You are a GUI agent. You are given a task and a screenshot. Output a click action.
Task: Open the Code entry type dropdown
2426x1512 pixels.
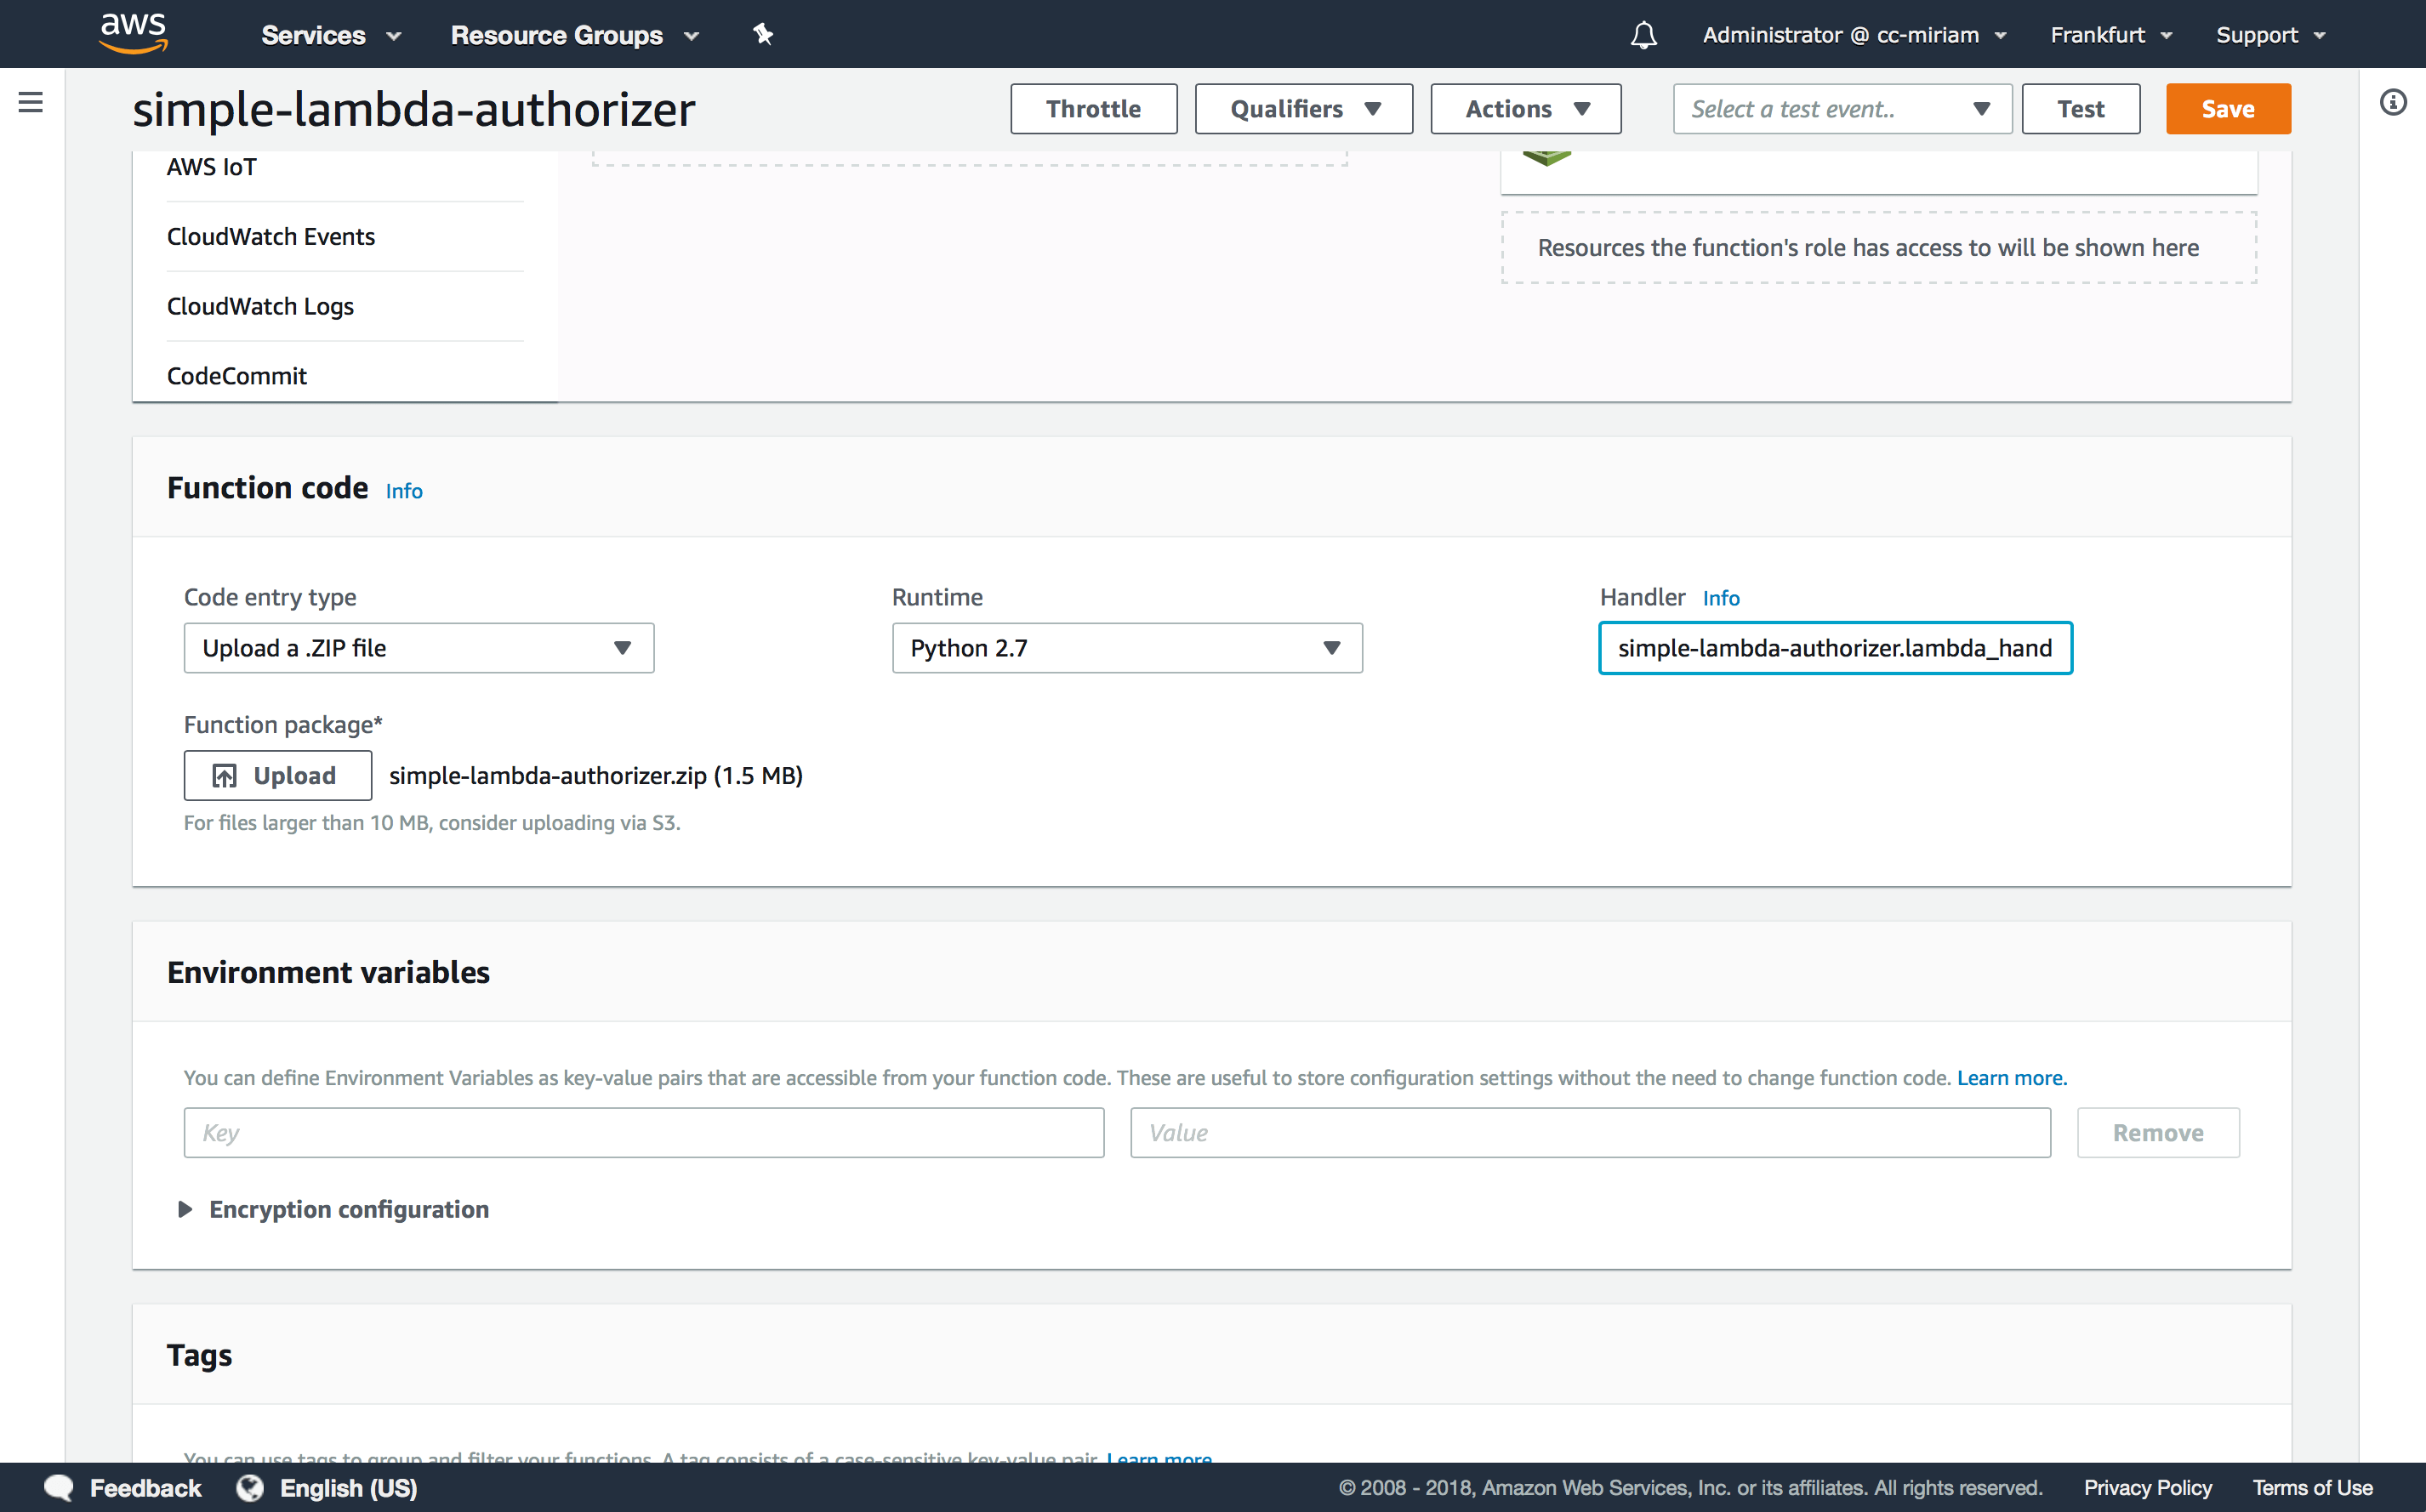[x=418, y=648]
